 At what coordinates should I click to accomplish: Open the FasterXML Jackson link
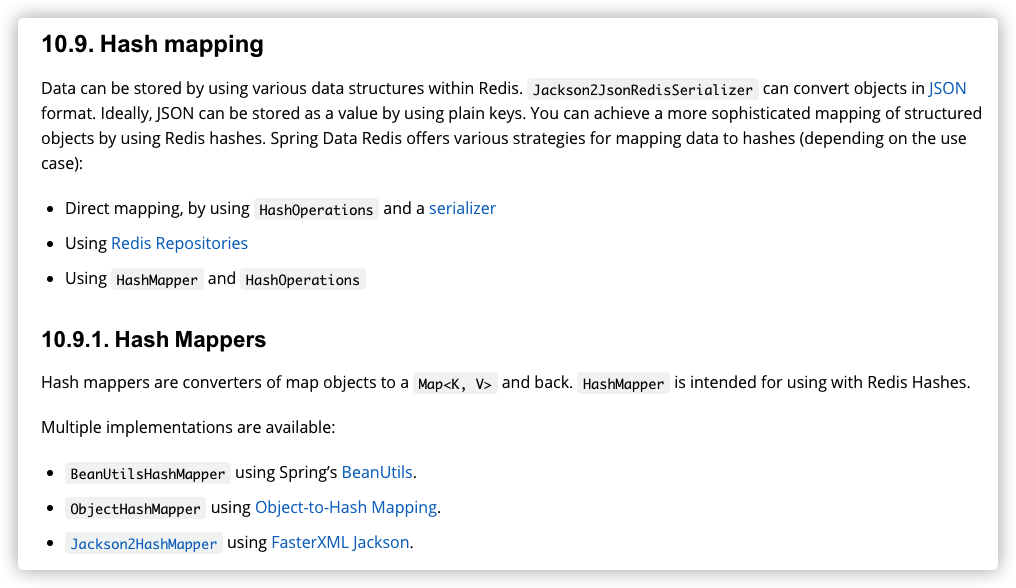(x=340, y=542)
